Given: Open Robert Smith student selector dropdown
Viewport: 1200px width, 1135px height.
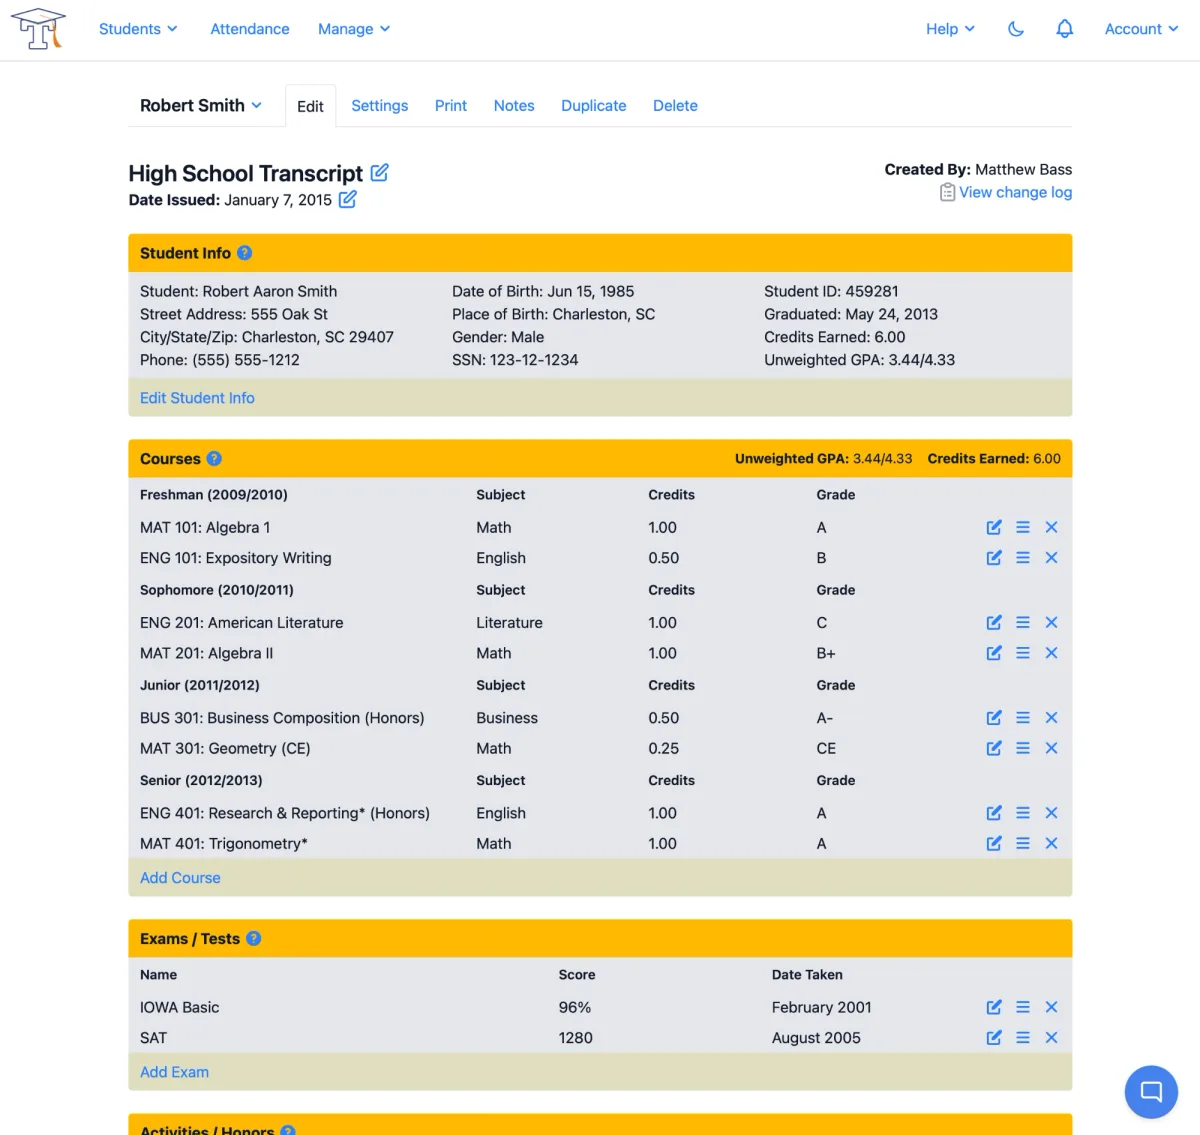Looking at the screenshot, I should click(x=201, y=105).
